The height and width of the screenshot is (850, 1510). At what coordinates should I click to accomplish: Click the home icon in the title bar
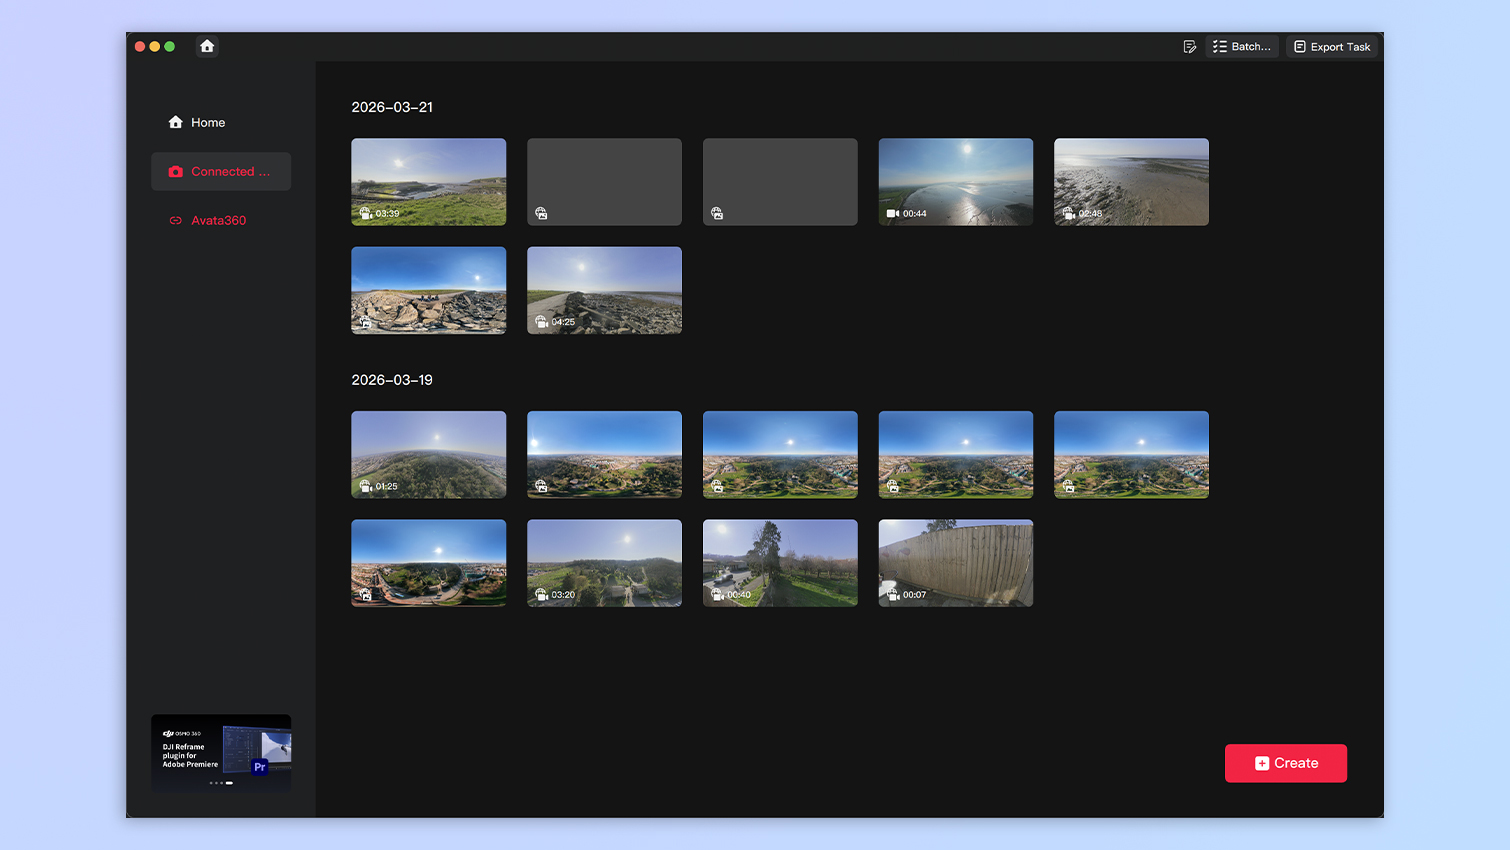click(x=207, y=46)
